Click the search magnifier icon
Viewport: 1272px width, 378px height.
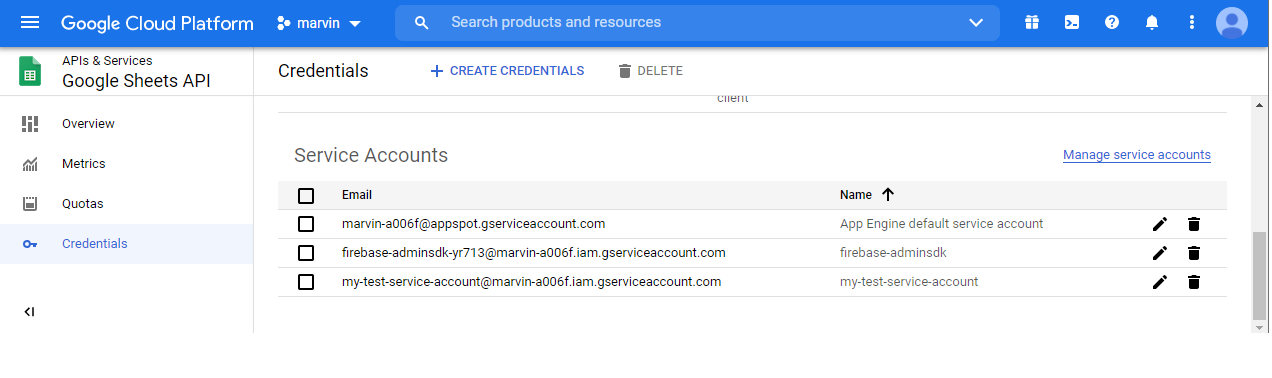click(x=422, y=22)
